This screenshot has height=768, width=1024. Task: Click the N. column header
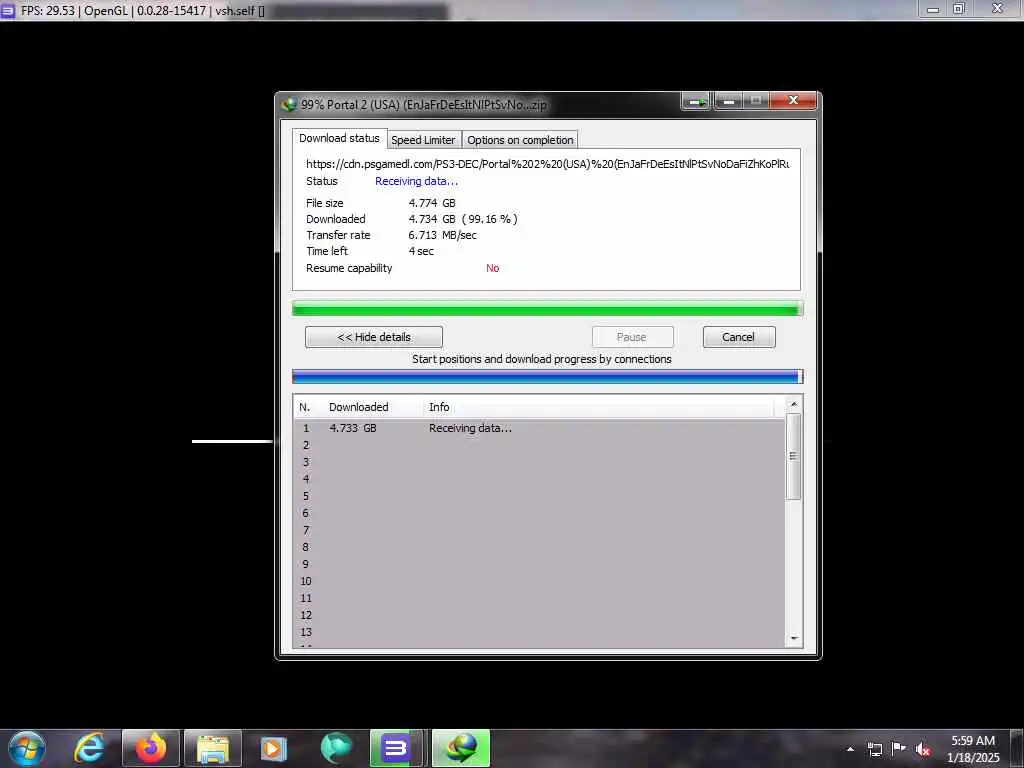pyautogui.click(x=304, y=407)
